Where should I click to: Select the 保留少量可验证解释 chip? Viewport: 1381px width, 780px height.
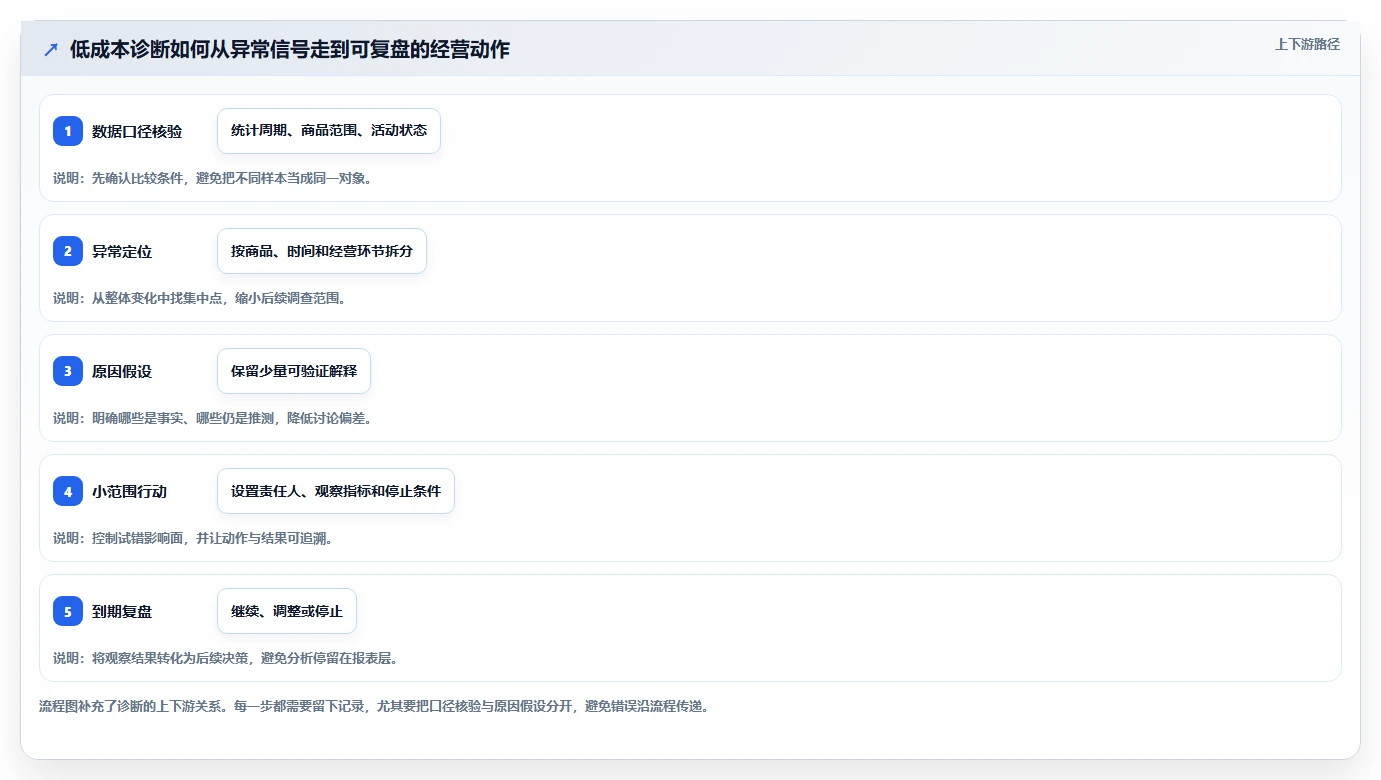[x=294, y=371]
